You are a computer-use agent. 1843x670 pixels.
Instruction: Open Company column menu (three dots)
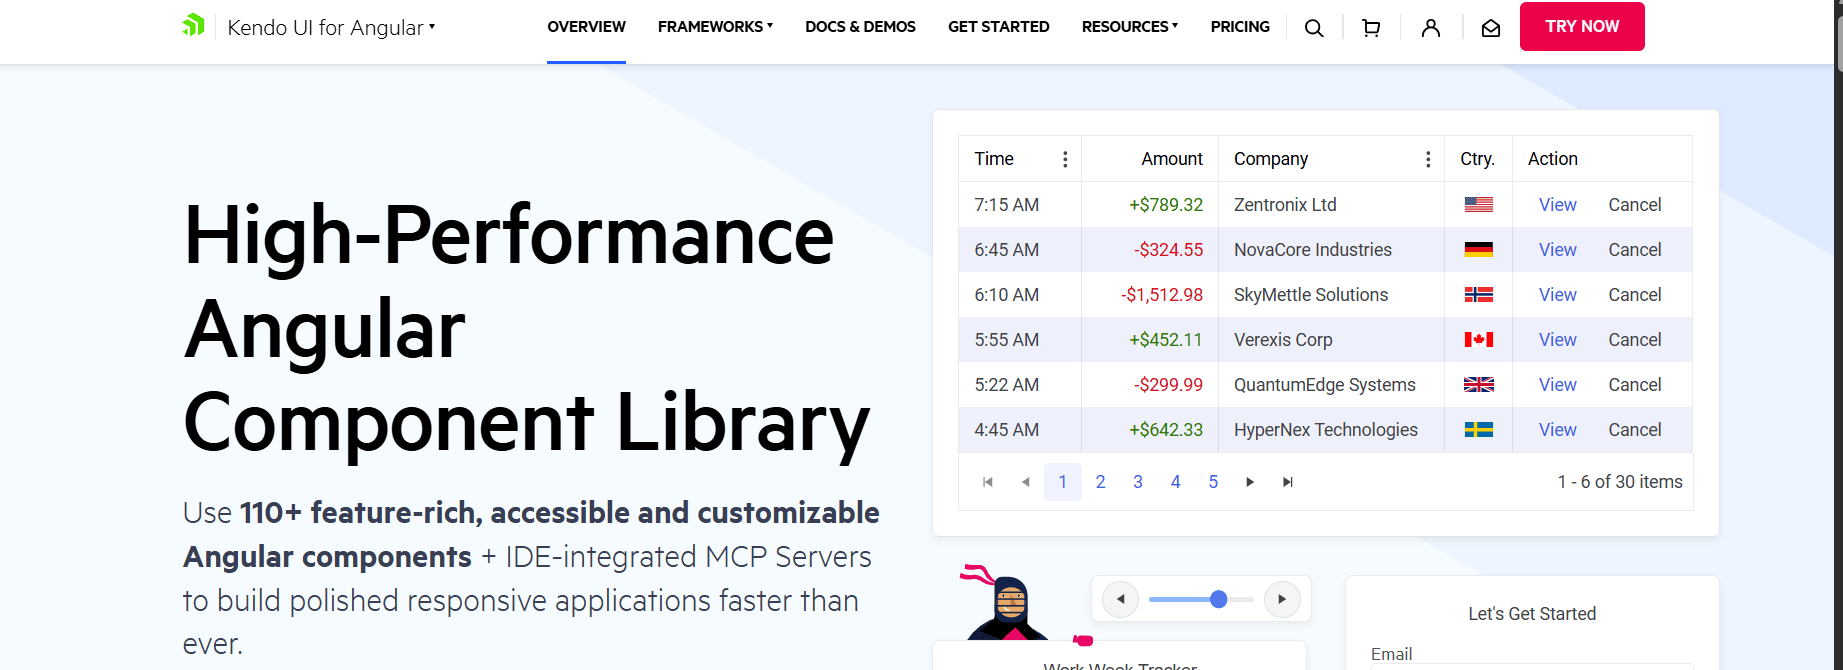1428,159
